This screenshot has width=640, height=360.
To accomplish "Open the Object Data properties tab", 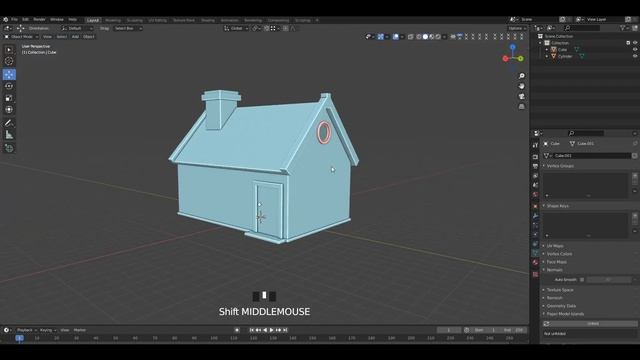I will tap(535, 253).
